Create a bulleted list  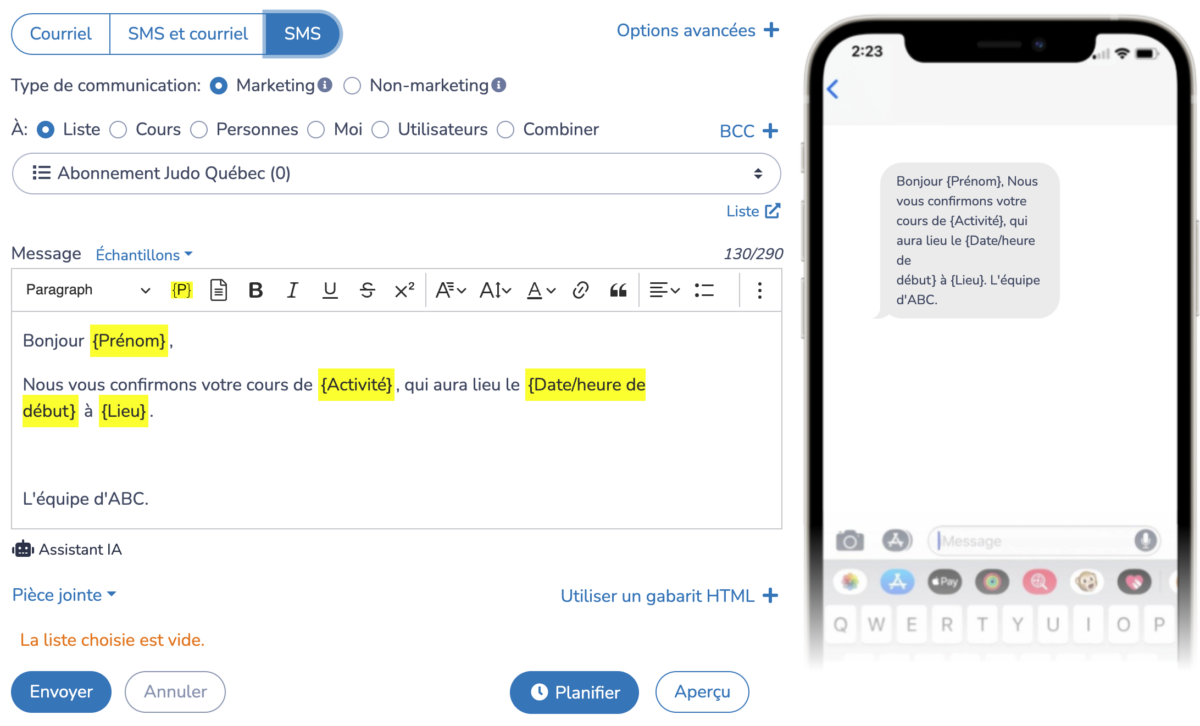tap(704, 289)
